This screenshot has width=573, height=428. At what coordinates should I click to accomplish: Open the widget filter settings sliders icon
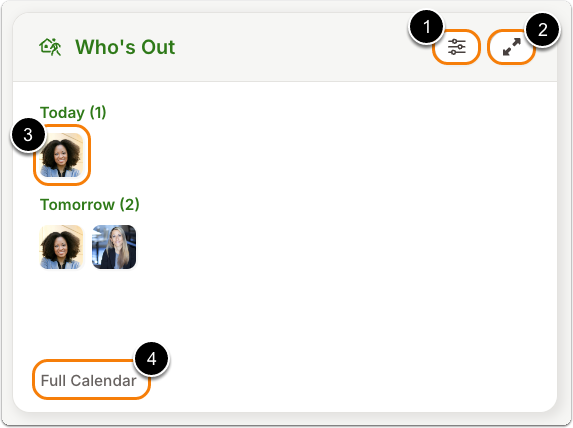click(x=456, y=47)
